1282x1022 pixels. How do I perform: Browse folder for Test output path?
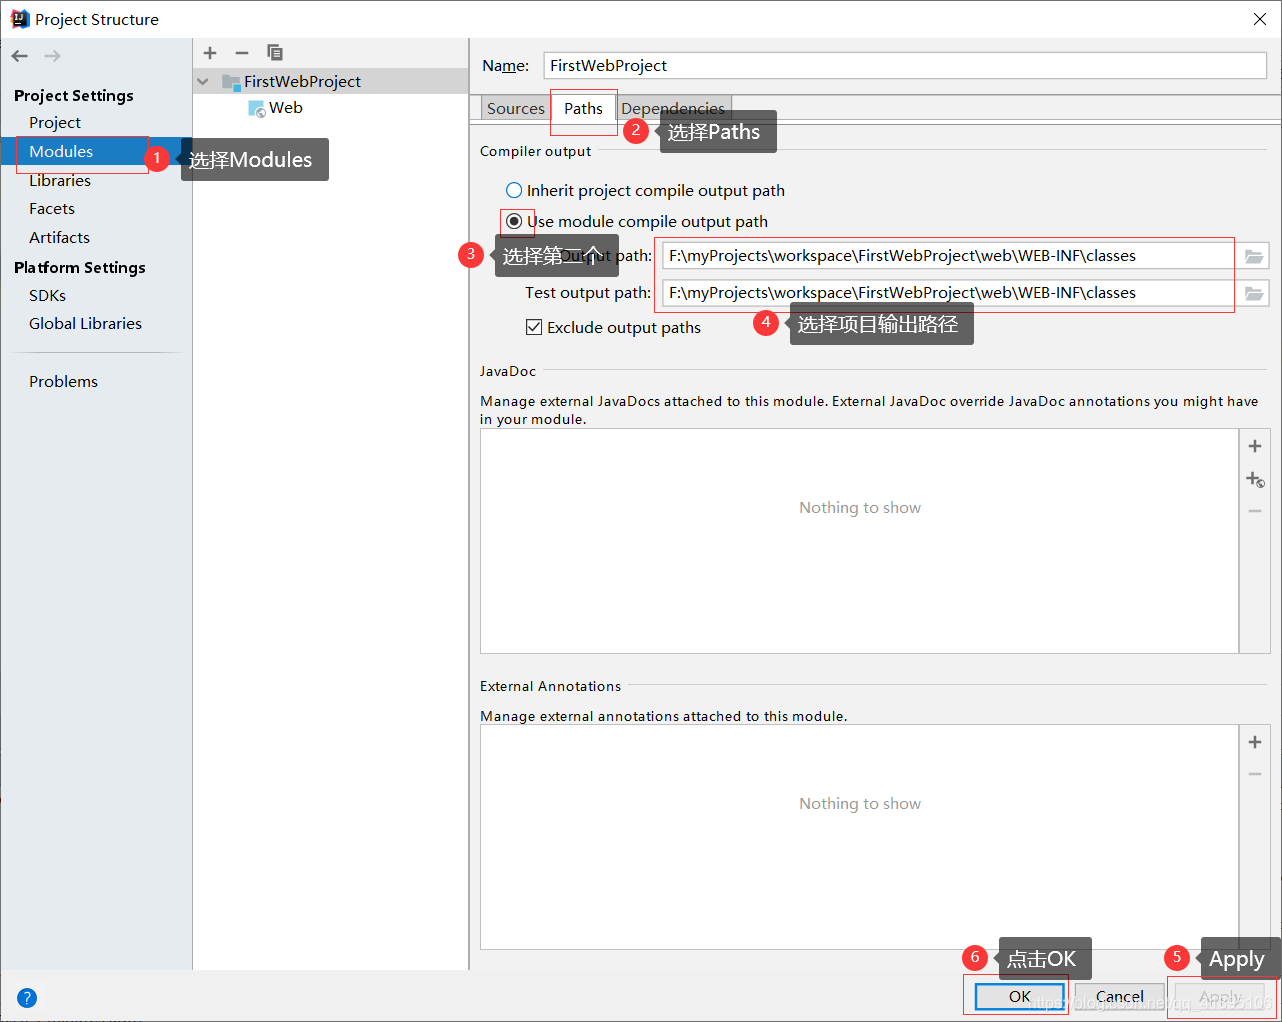[x=1254, y=293]
